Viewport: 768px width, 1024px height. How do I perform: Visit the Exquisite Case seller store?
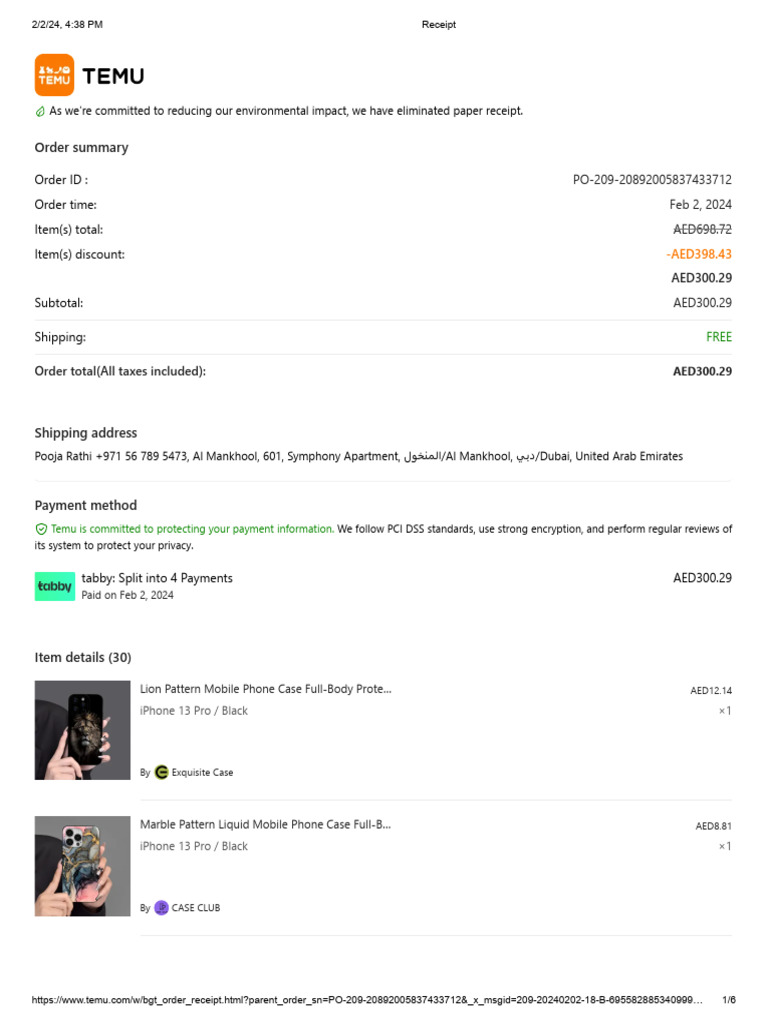click(x=202, y=772)
